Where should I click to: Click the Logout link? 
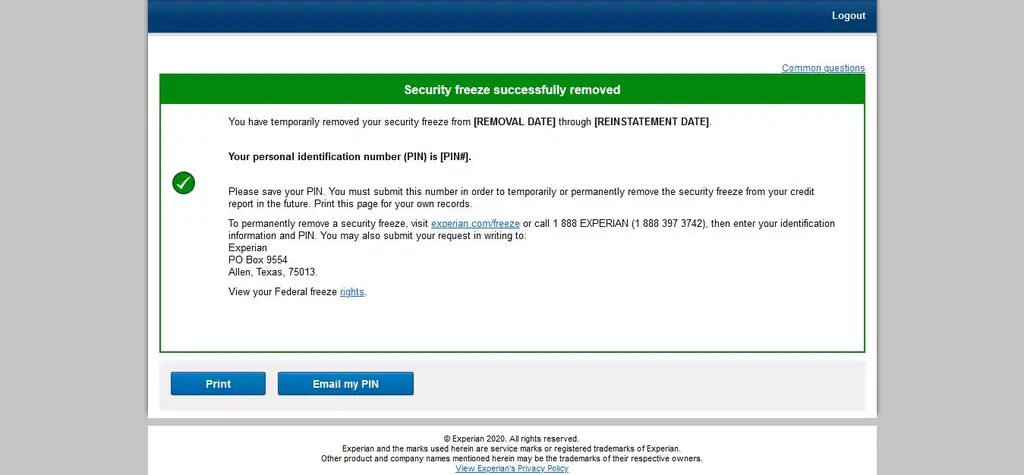(x=848, y=16)
